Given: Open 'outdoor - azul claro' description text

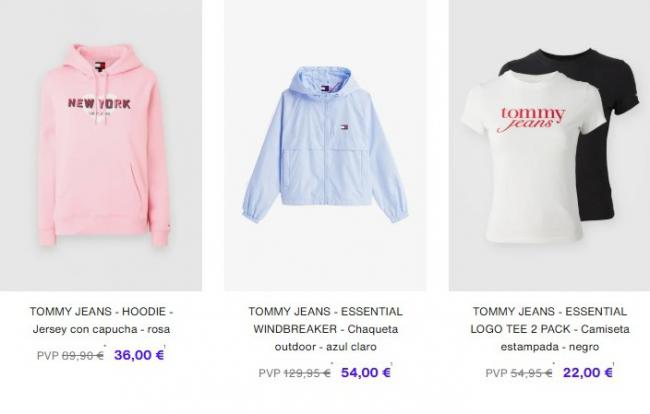Looking at the screenshot, I should click(x=325, y=346).
